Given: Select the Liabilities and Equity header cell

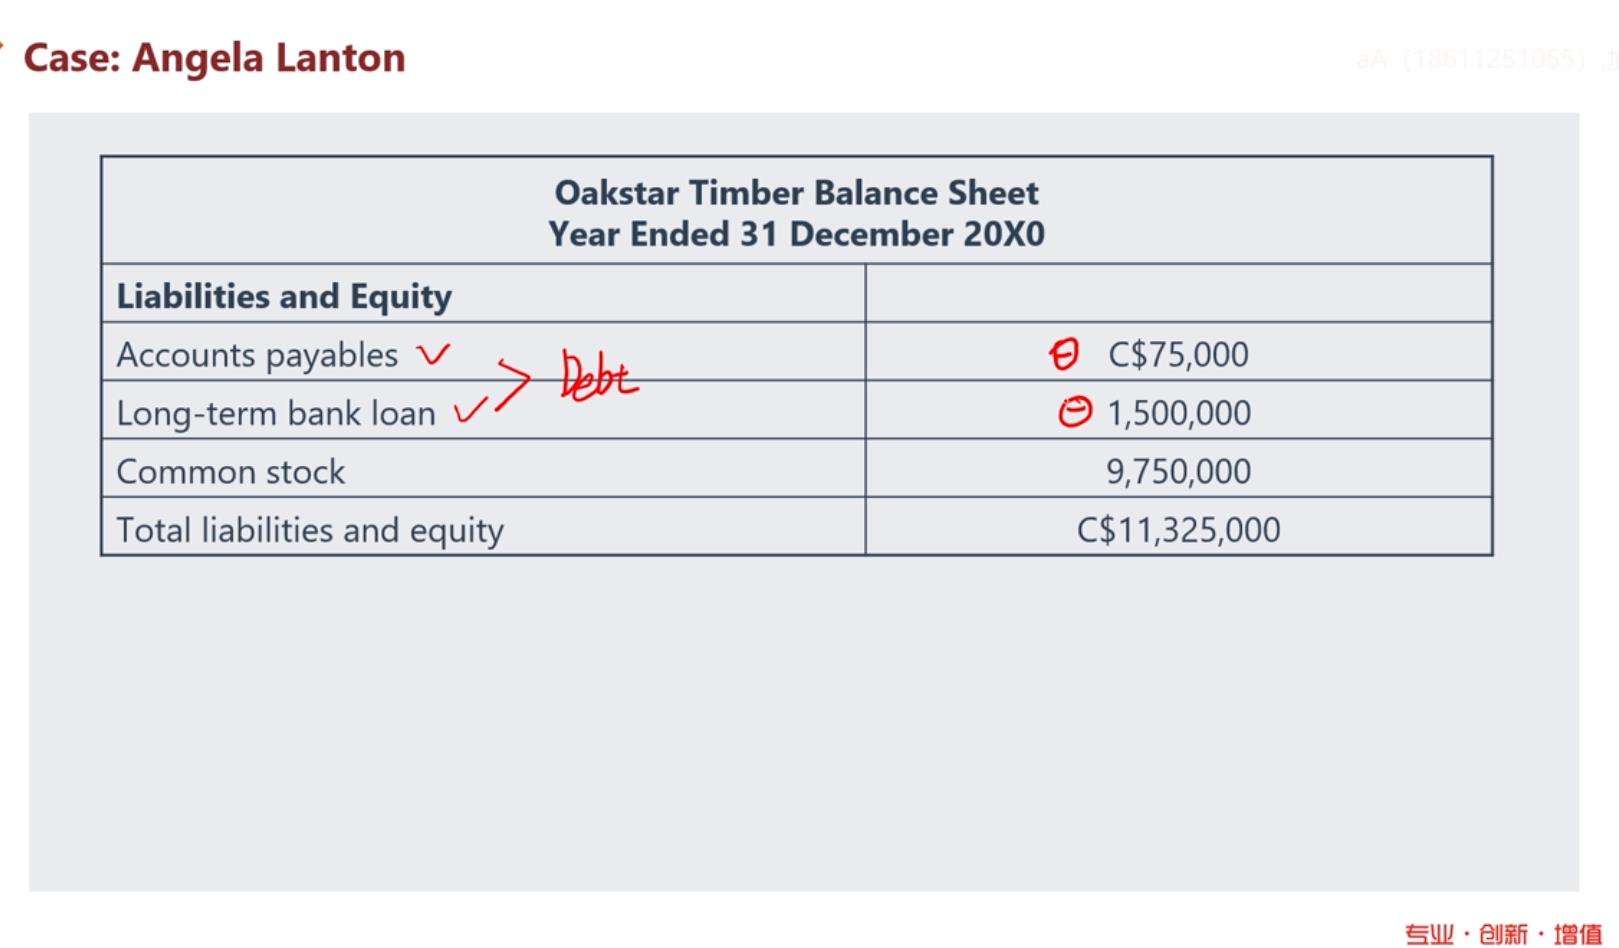Looking at the screenshot, I should [x=284, y=296].
